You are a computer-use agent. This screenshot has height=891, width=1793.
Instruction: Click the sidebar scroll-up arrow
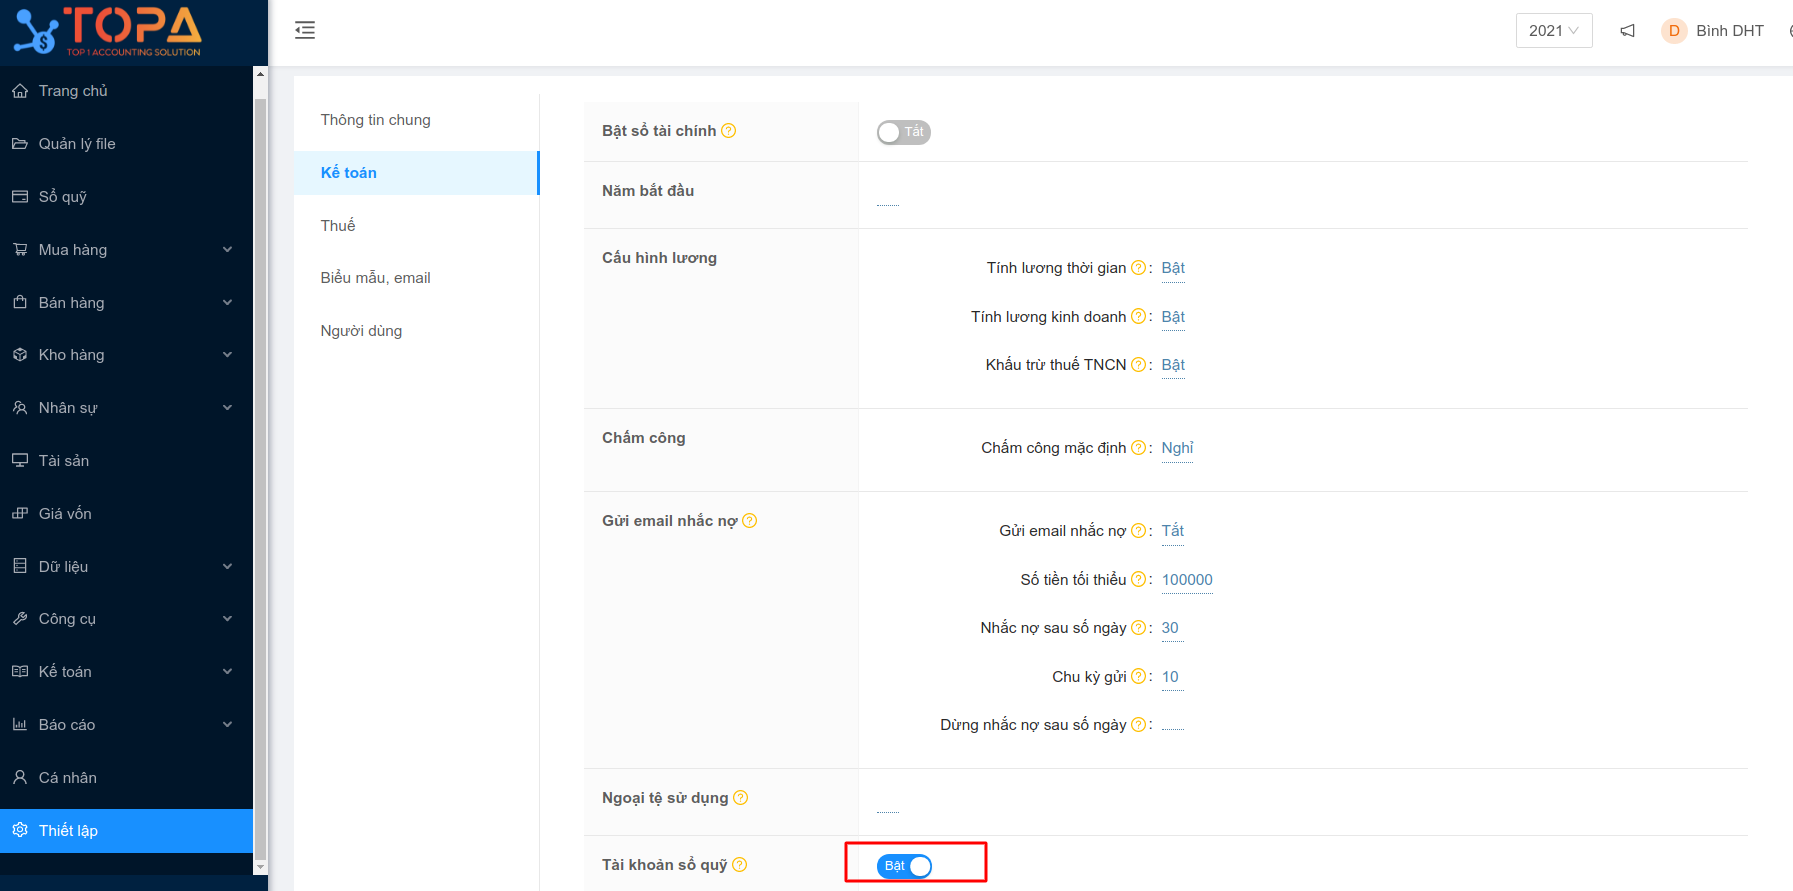coord(260,74)
